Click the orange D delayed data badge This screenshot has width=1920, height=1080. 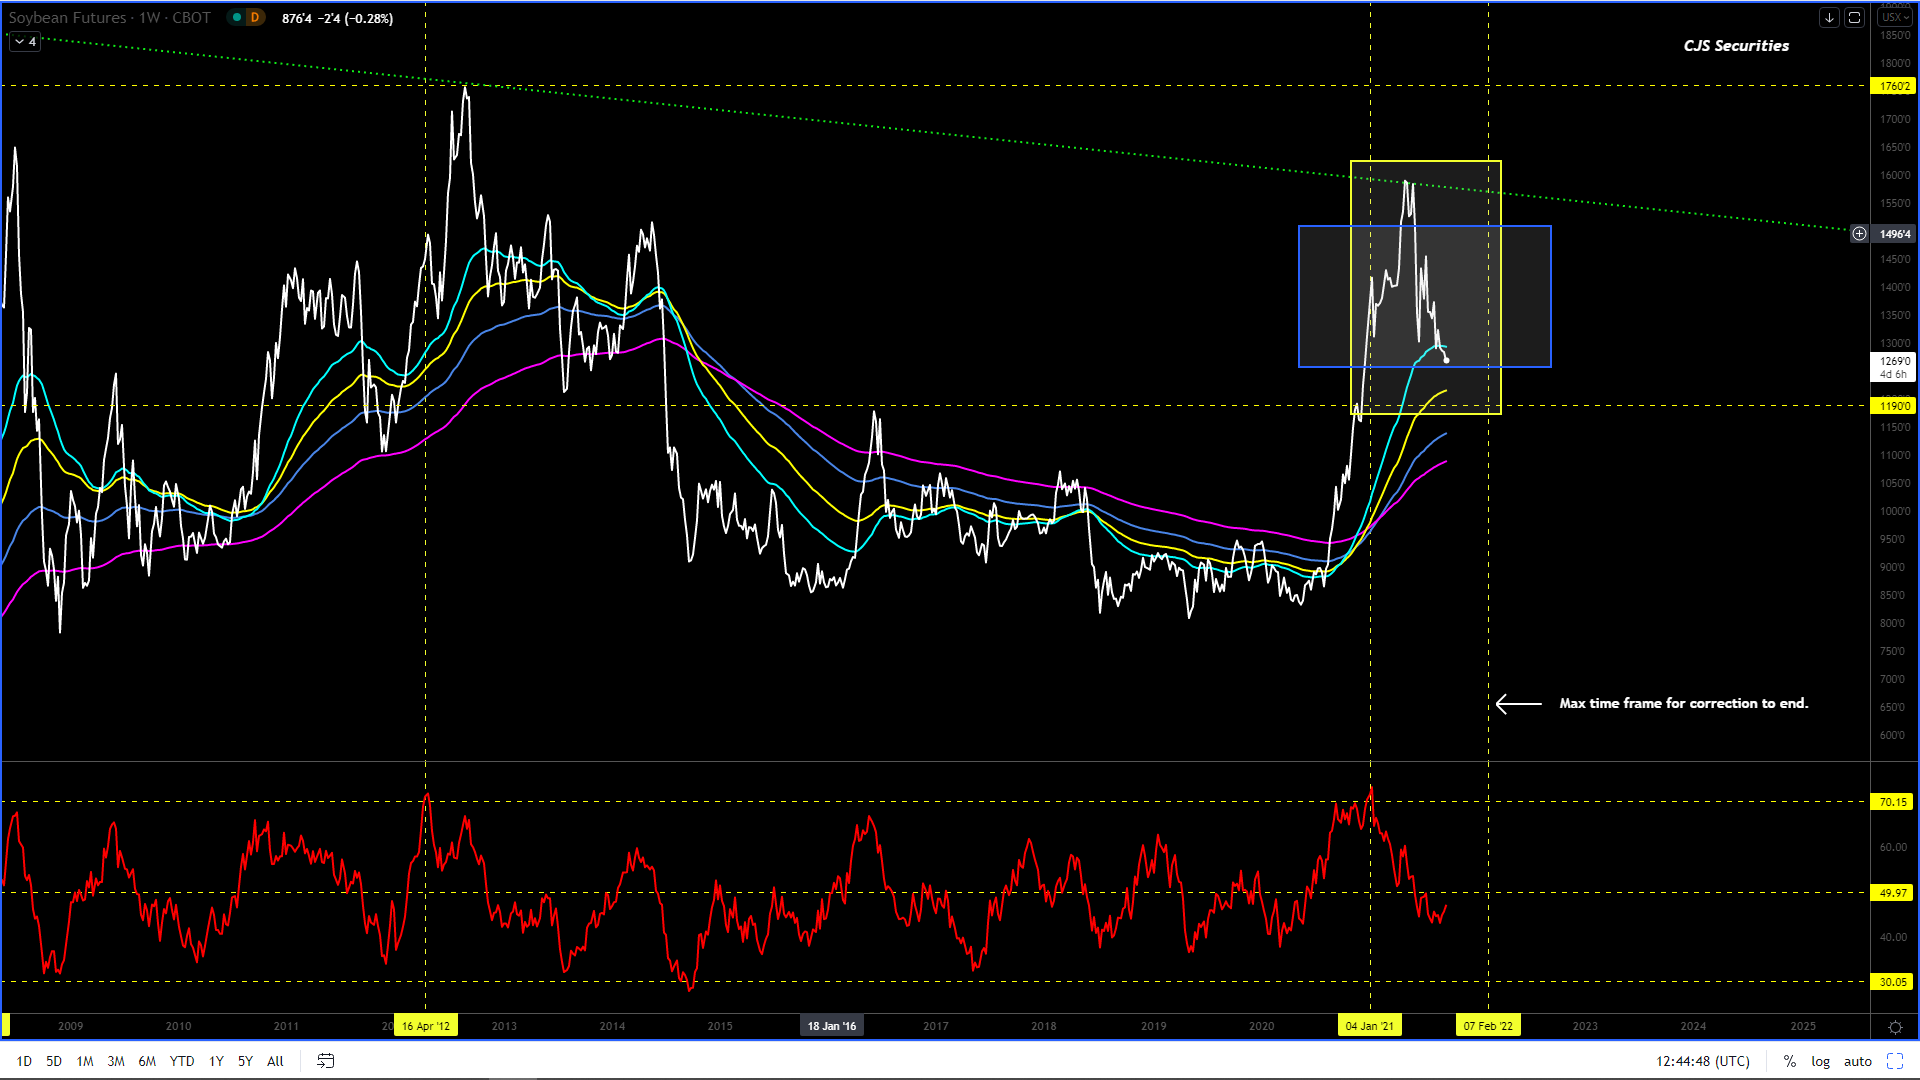[x=255, y=17]
